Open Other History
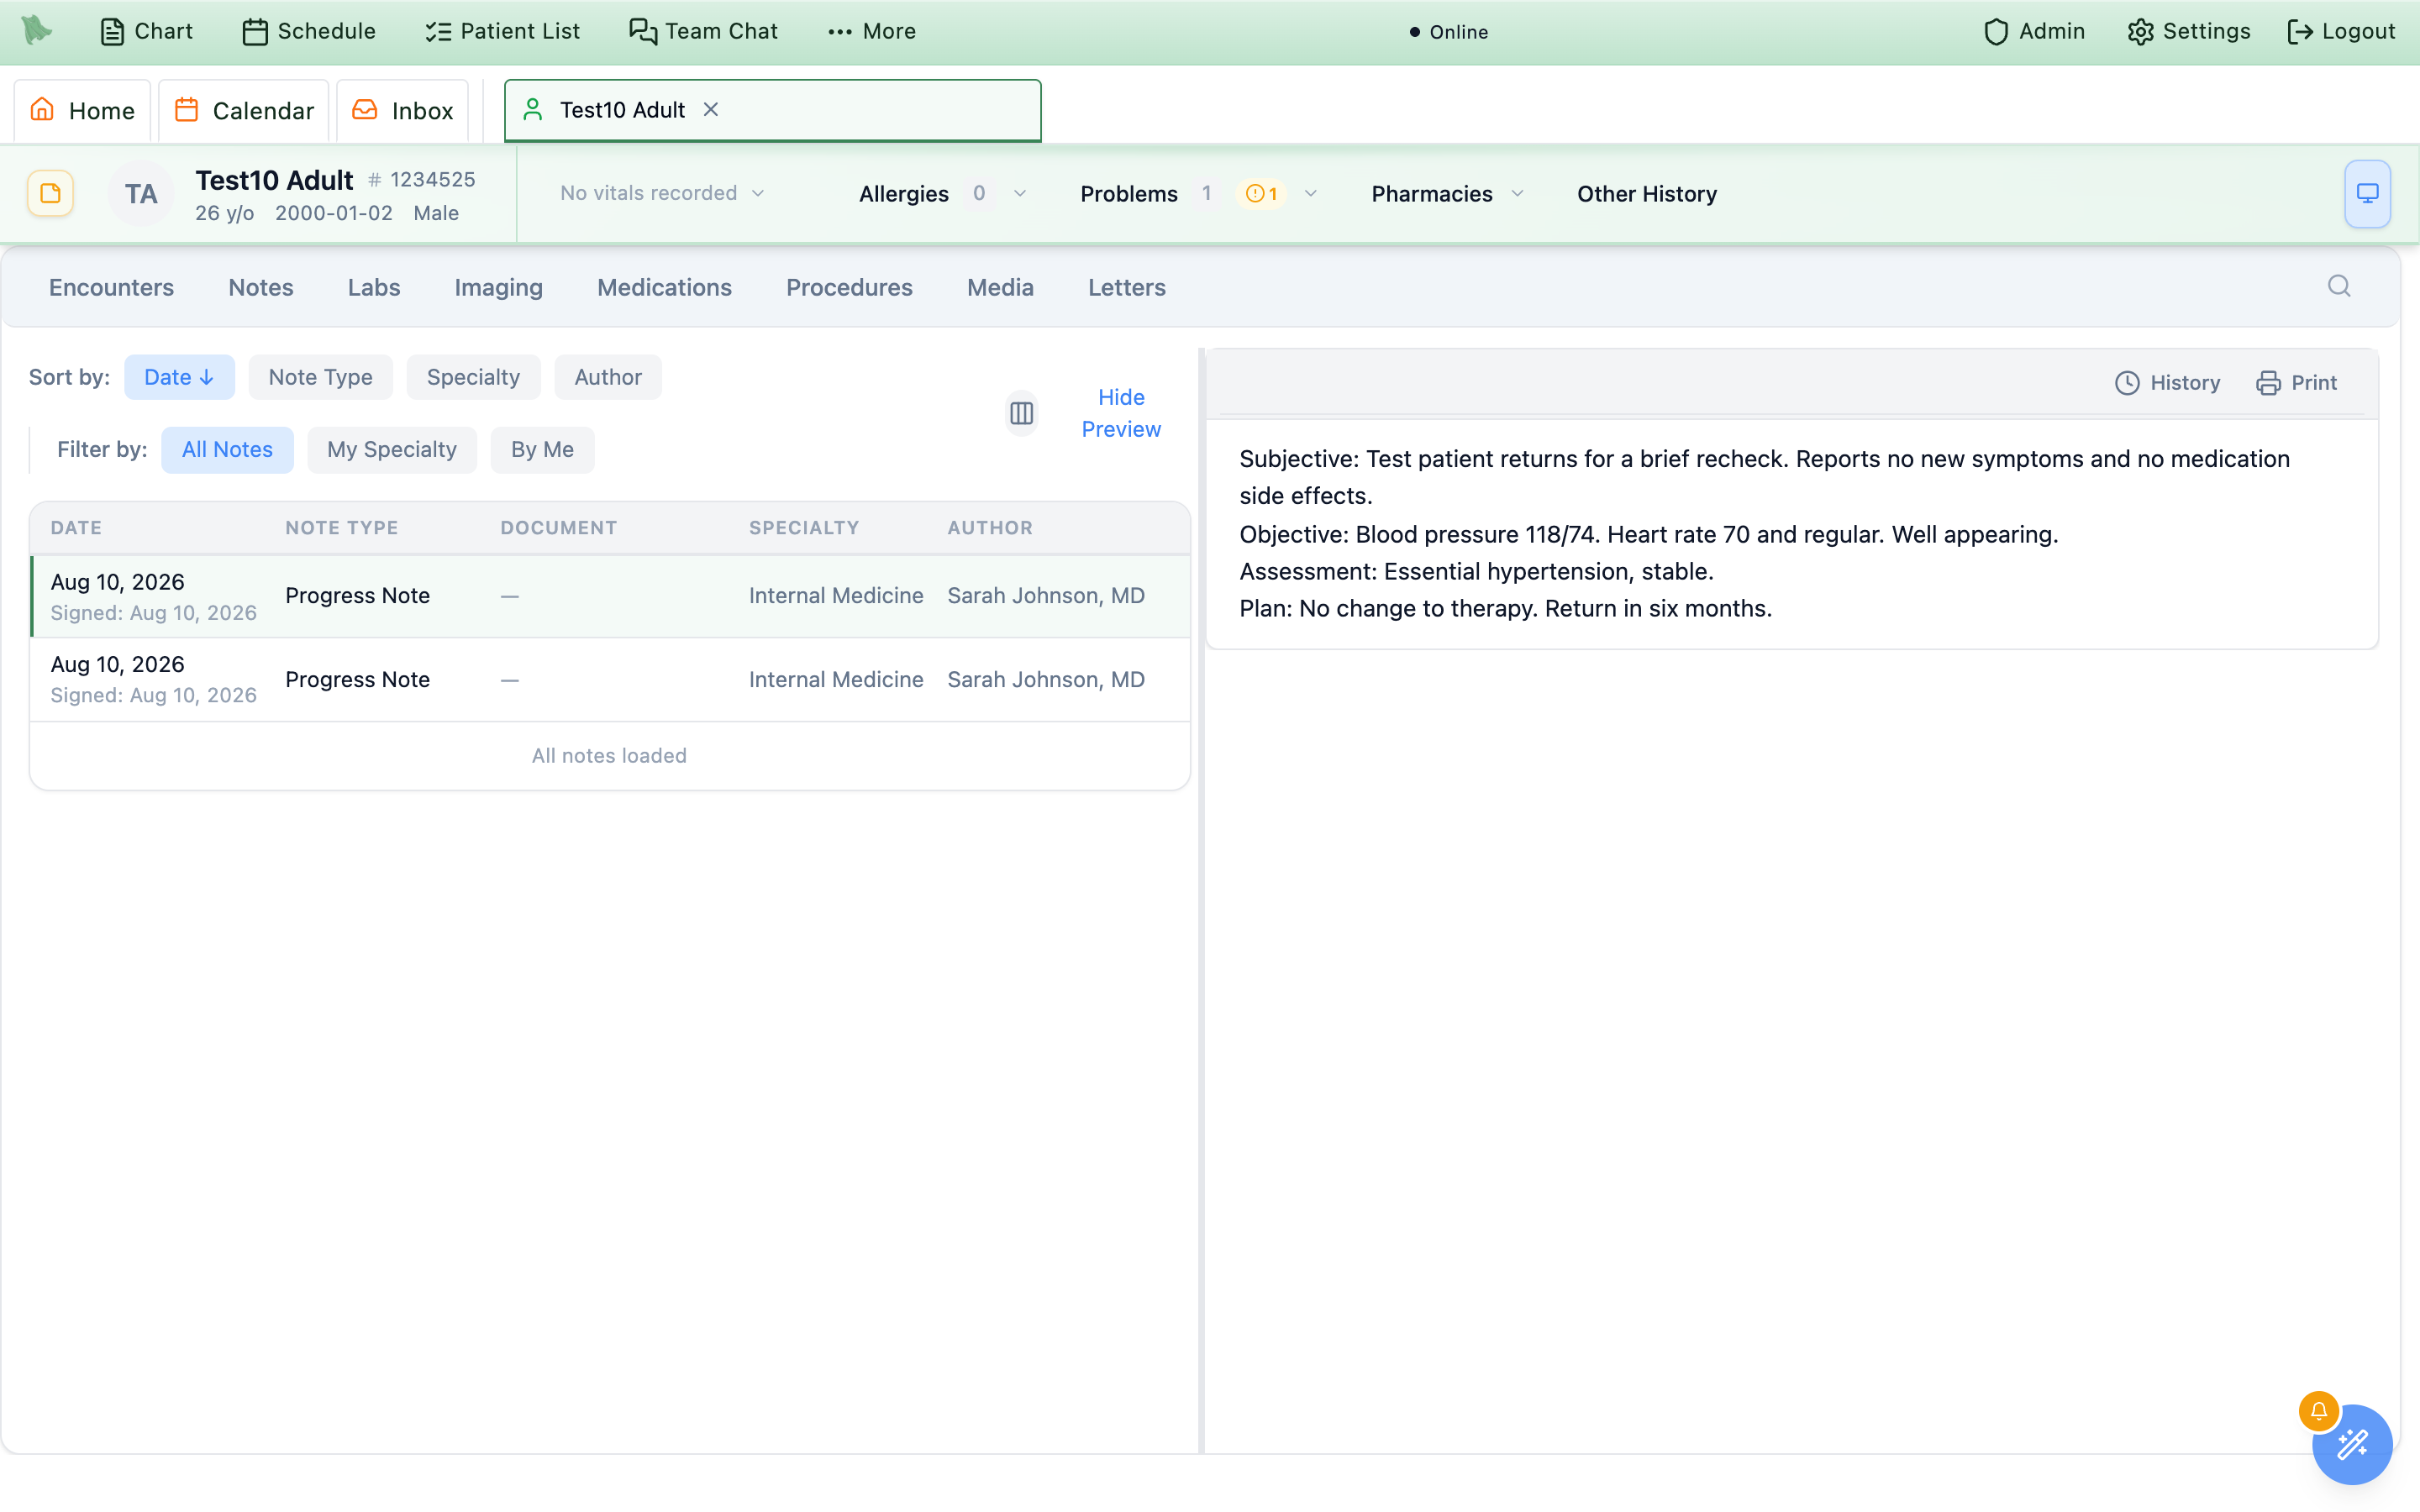This screenshot has height=1512, width=2420. (1647, 193)
